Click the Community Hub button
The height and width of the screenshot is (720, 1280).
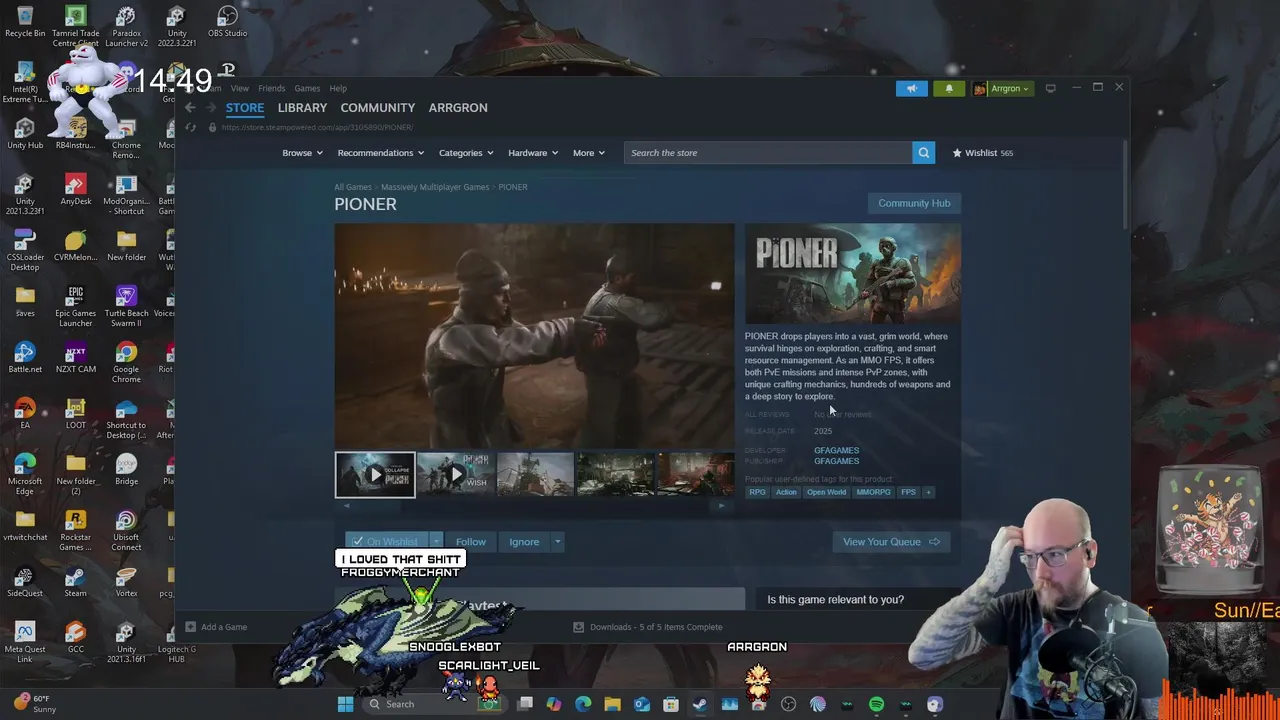(x=914, y=203)
